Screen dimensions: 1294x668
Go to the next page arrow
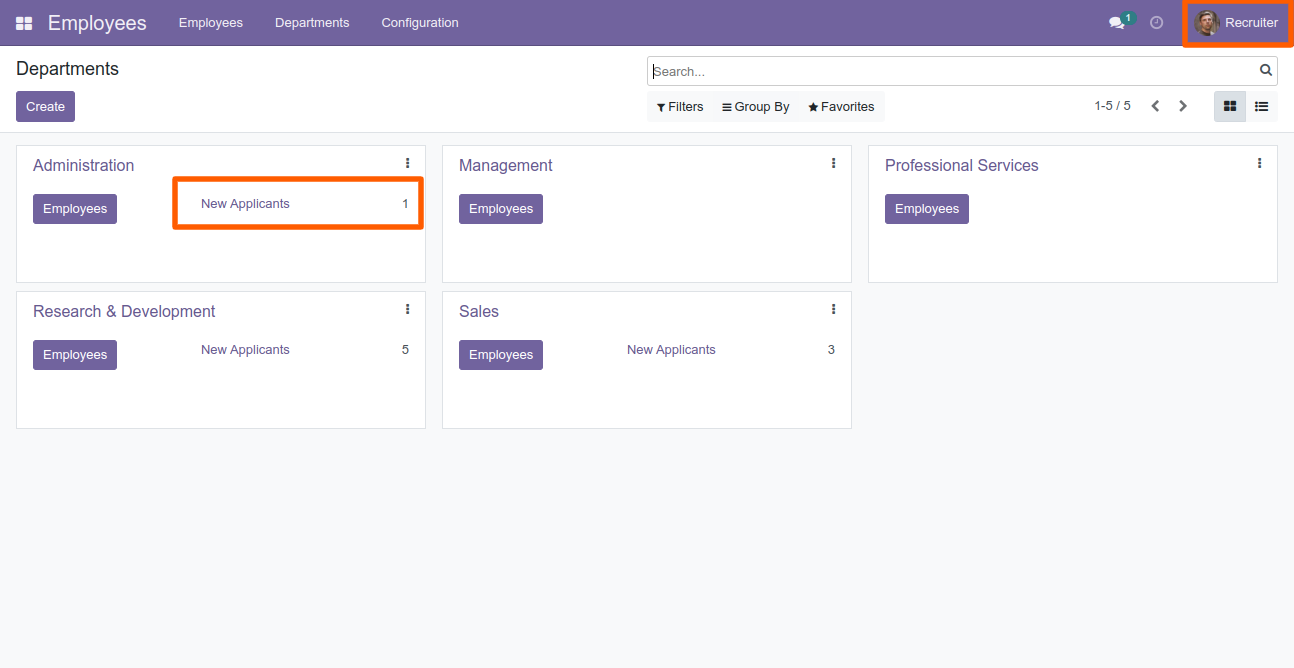1183,106
